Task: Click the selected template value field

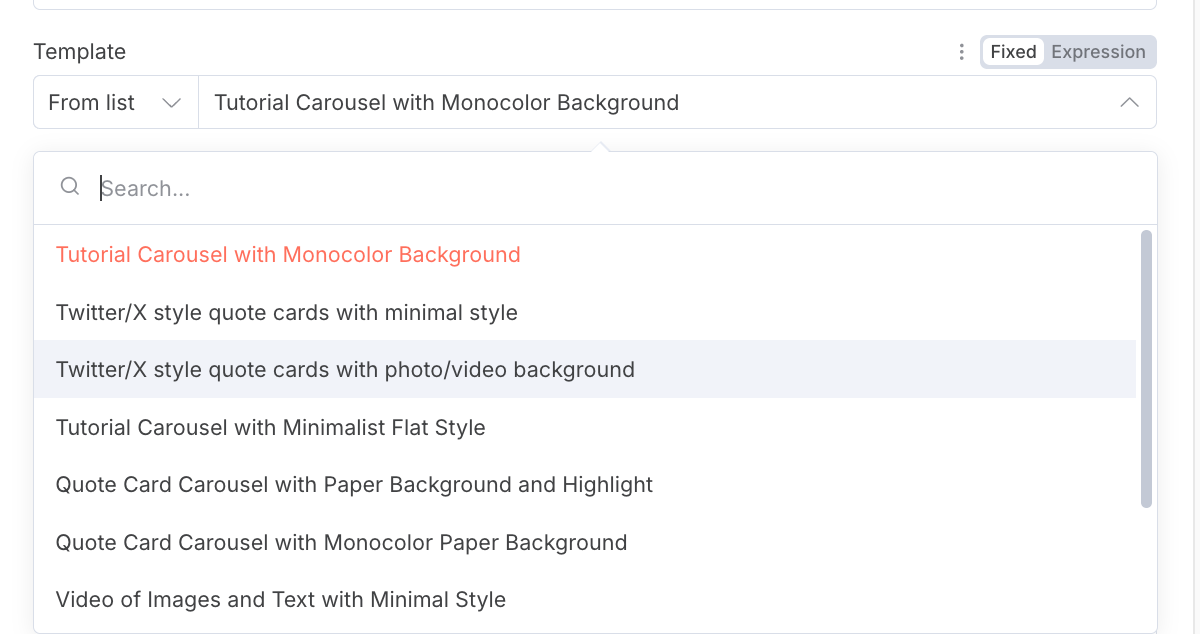Action: (x=650, y=102)
